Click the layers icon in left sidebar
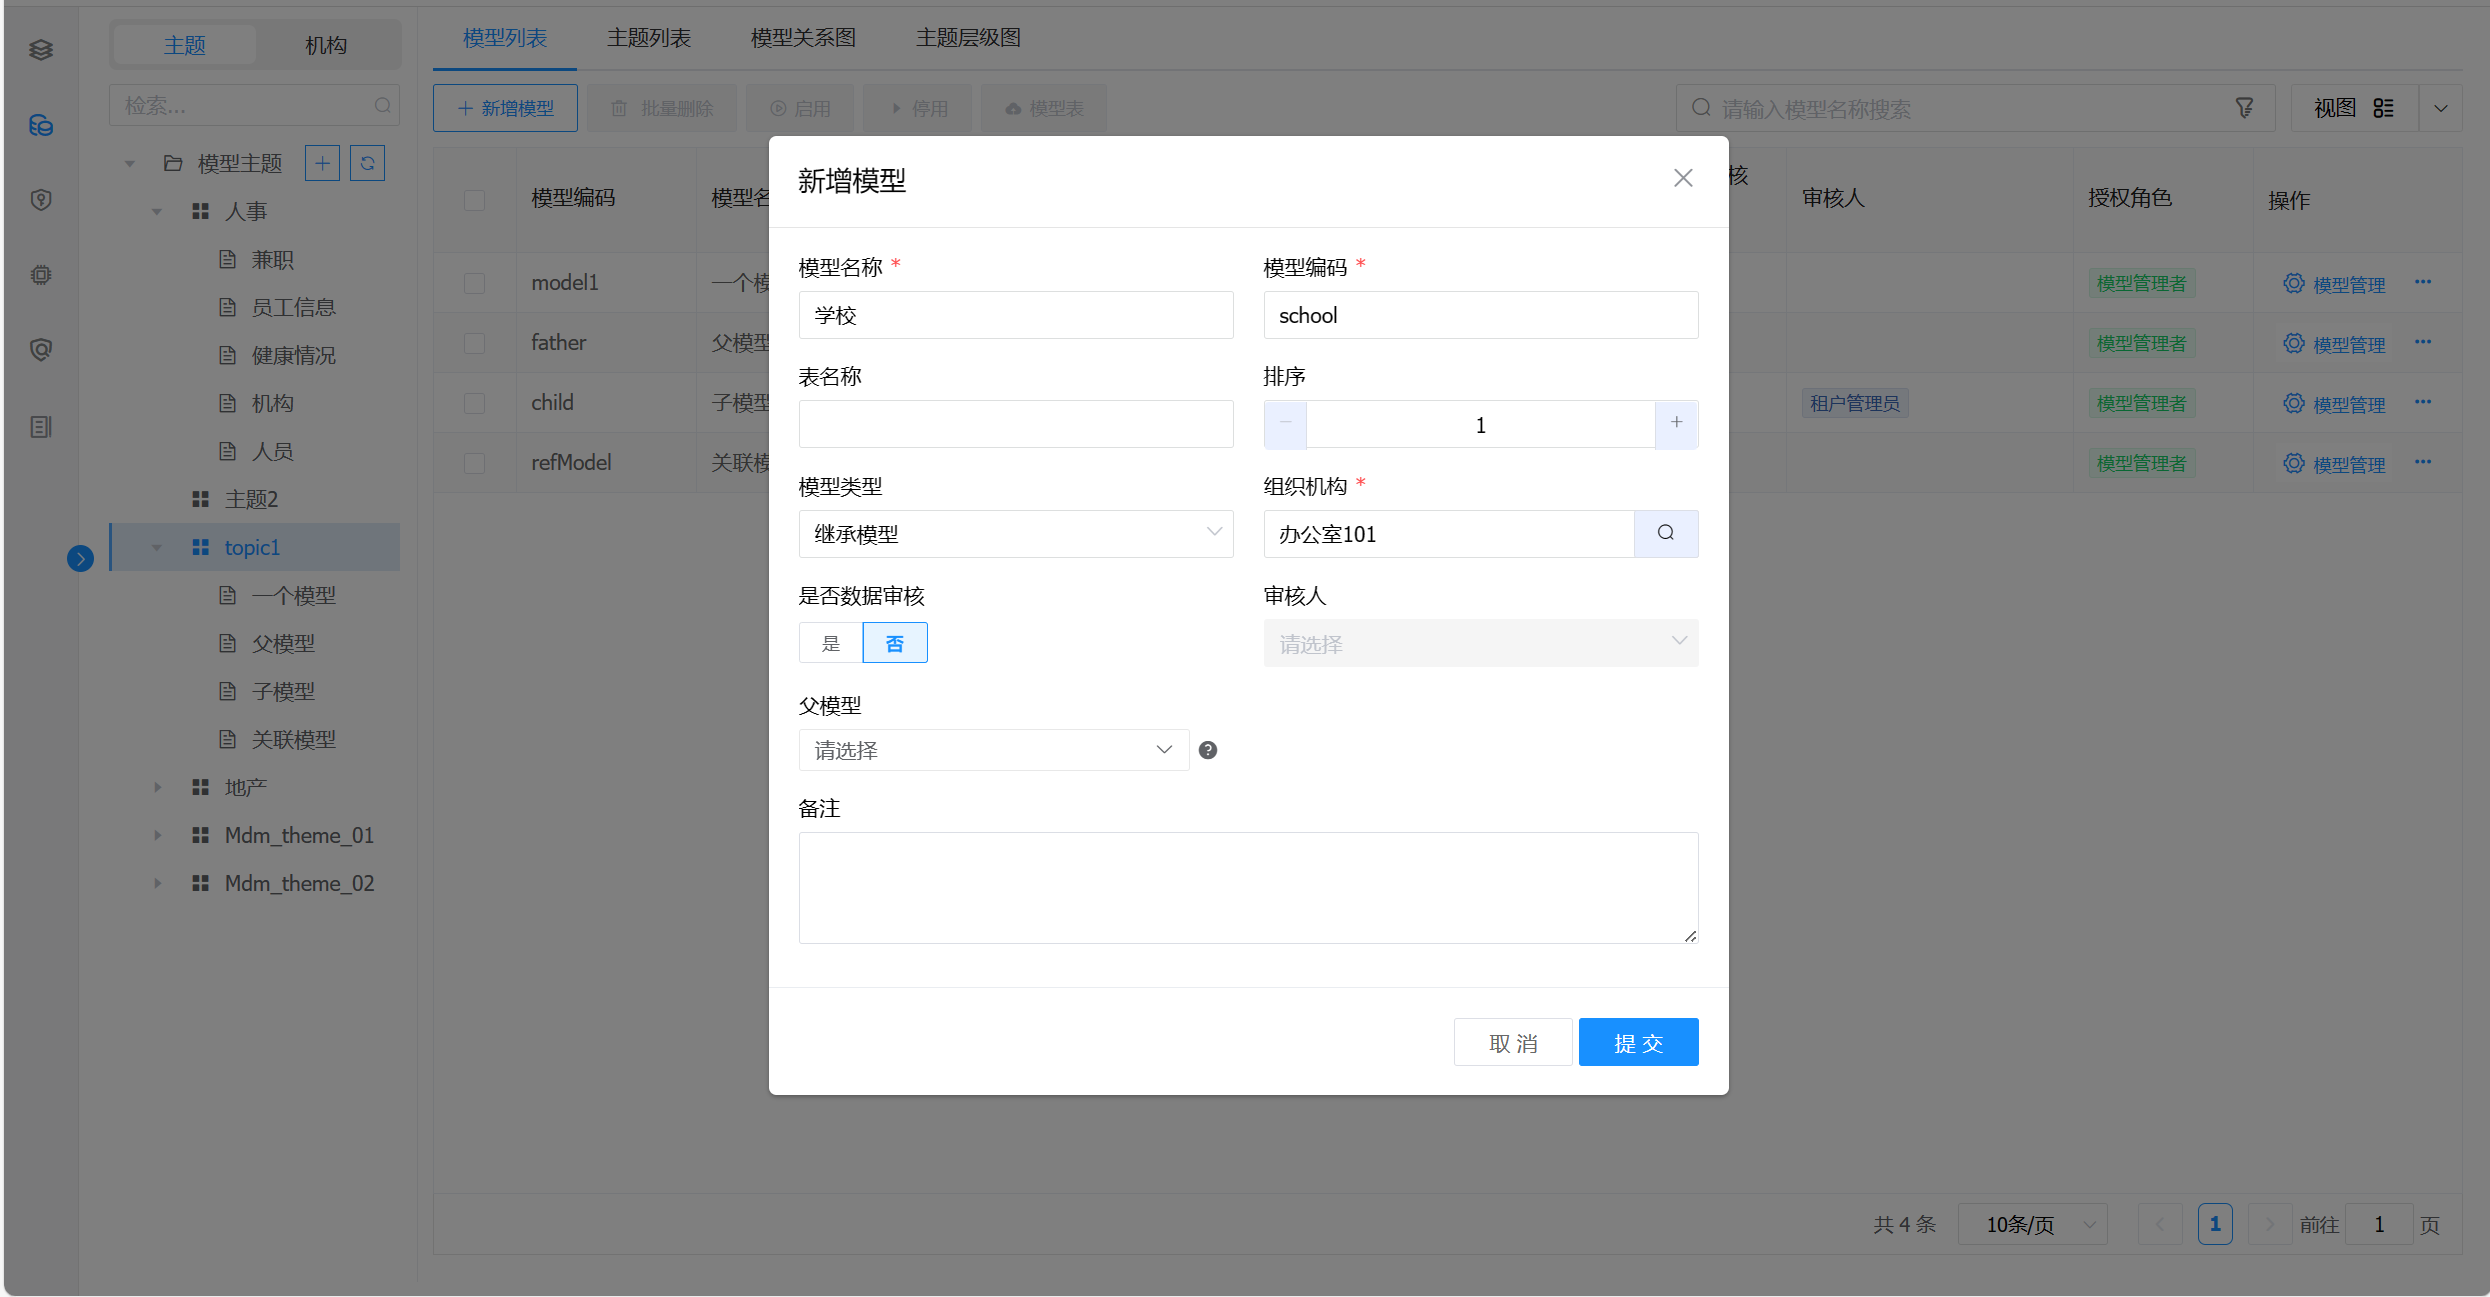Viewport: 2490px width, 1297px height. (x=41, y=49)
